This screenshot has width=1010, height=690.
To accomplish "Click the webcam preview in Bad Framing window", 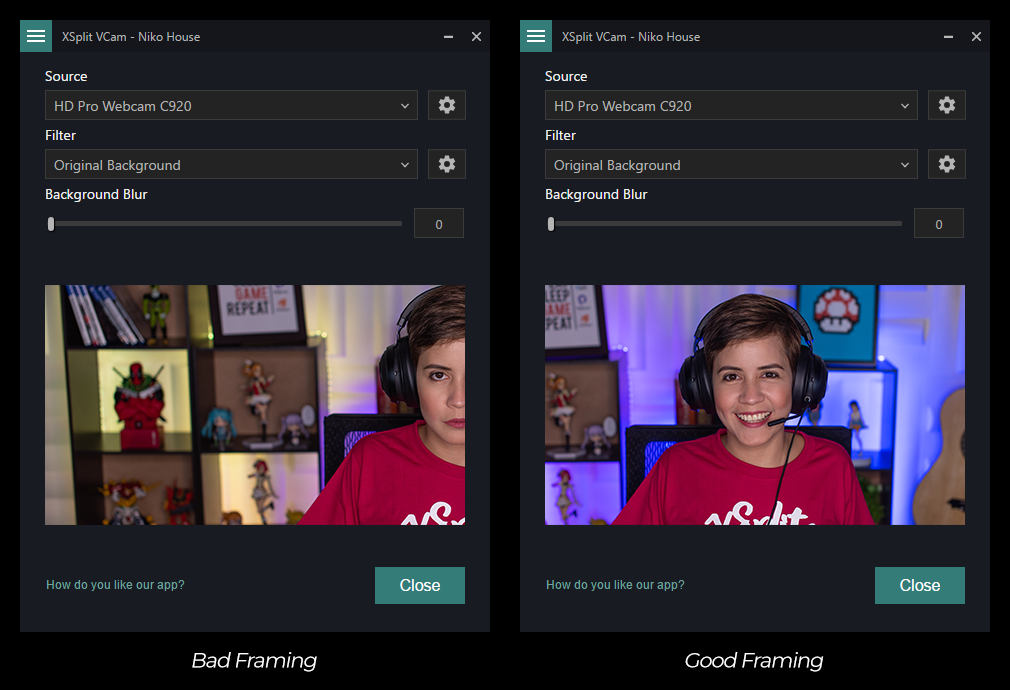I will coord(255,405).
